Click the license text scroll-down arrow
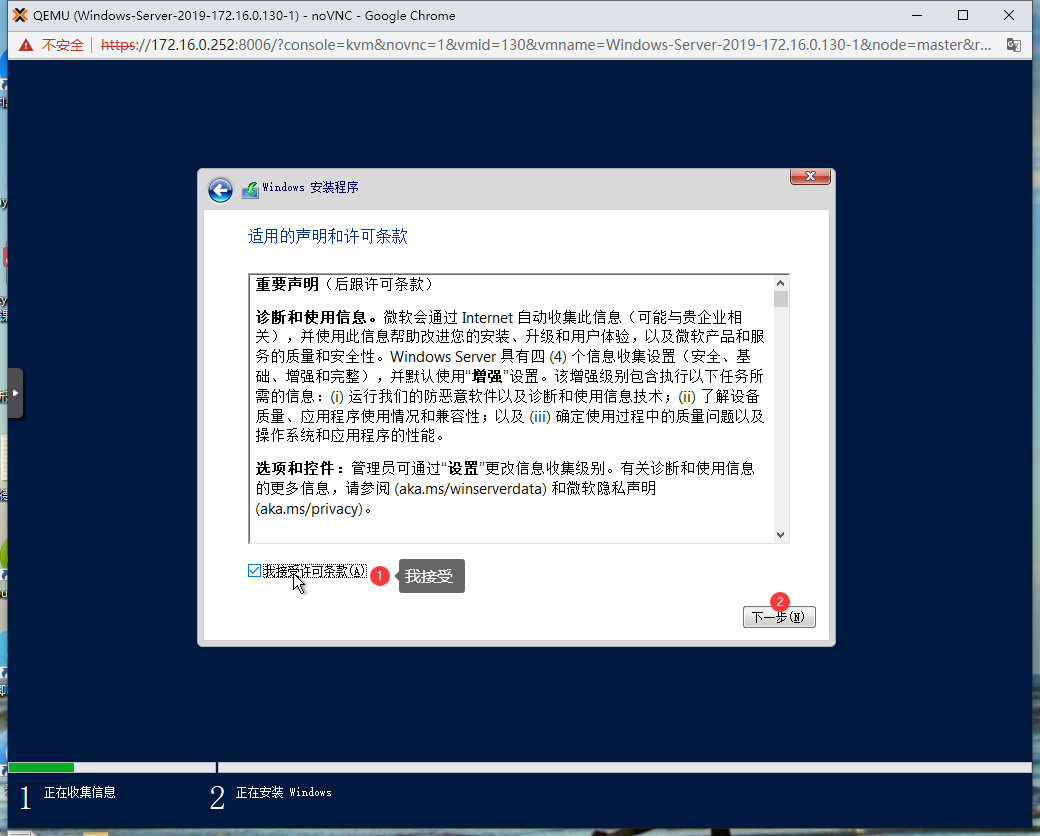 [781, 535]
